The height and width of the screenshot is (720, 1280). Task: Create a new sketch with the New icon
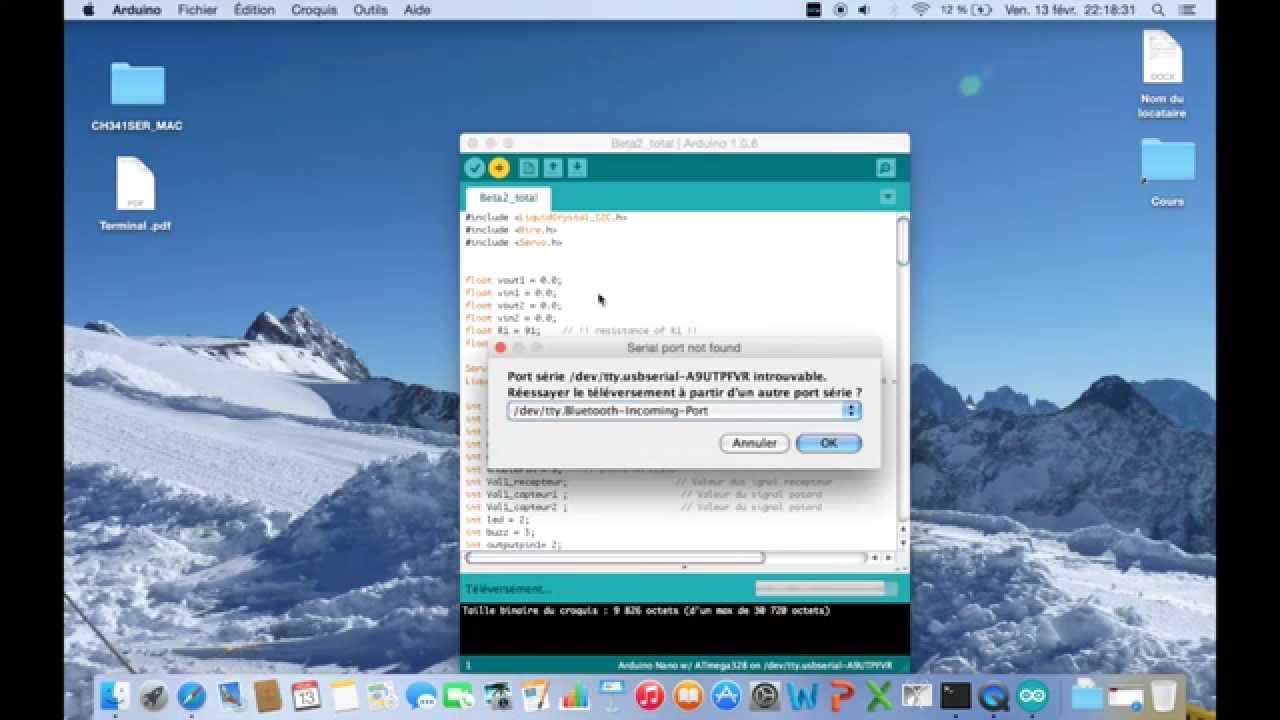coord(528,168)
